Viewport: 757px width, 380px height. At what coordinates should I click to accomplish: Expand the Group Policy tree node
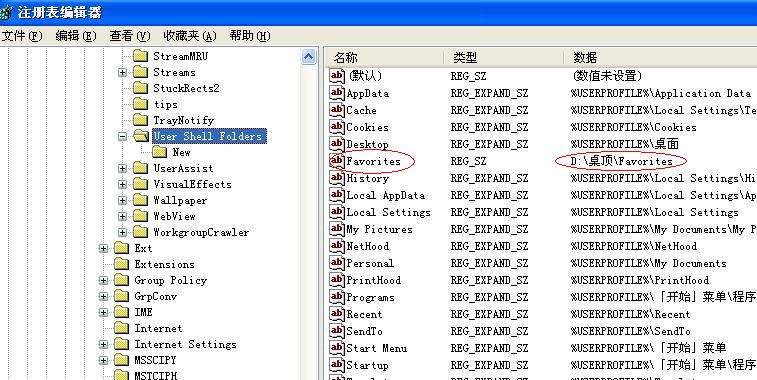tap(103, 281)
